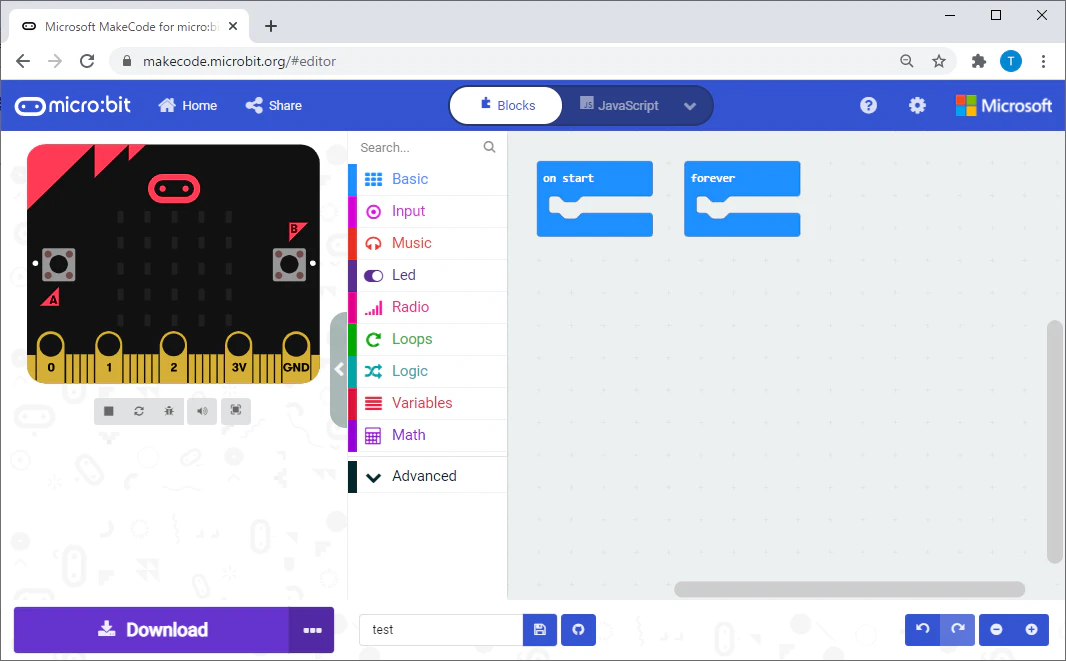This screenshot has width=1066, height=661.
Task: Open the Variables blocks category
Action: click(x=428, y=403)
